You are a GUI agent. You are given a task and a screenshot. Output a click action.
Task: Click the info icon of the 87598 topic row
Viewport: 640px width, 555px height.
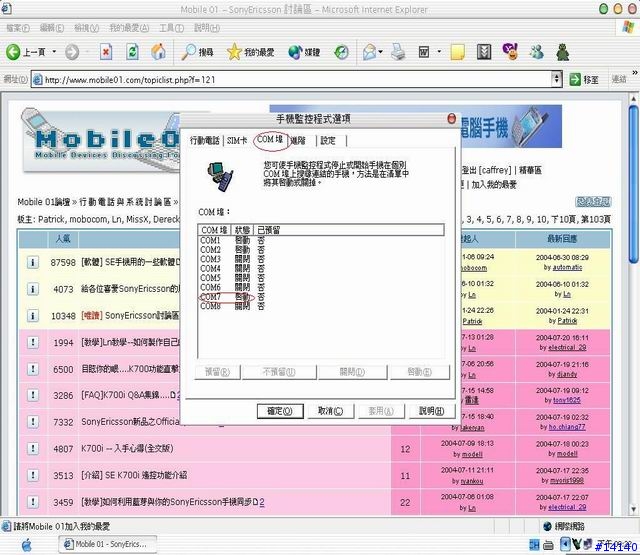[x=33, y=262]
